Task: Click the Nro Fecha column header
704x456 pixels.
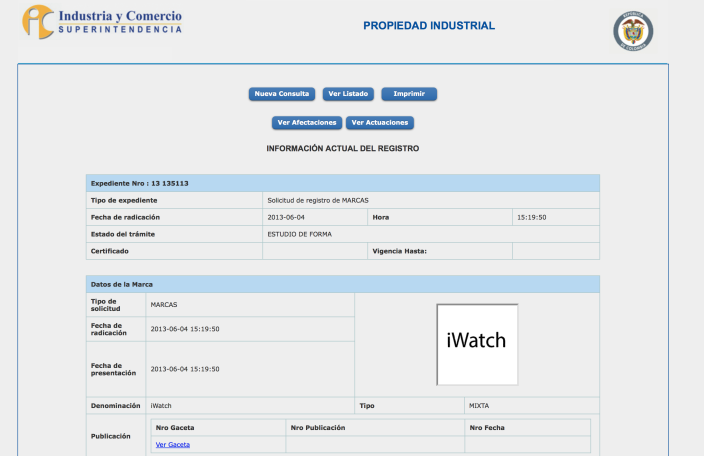Action: tap(487, 428)
